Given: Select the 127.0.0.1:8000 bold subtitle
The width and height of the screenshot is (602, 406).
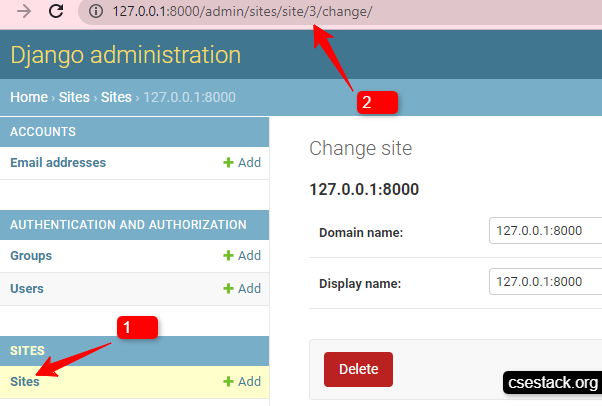Looking at the screenshot, I should tap(364, 189).
